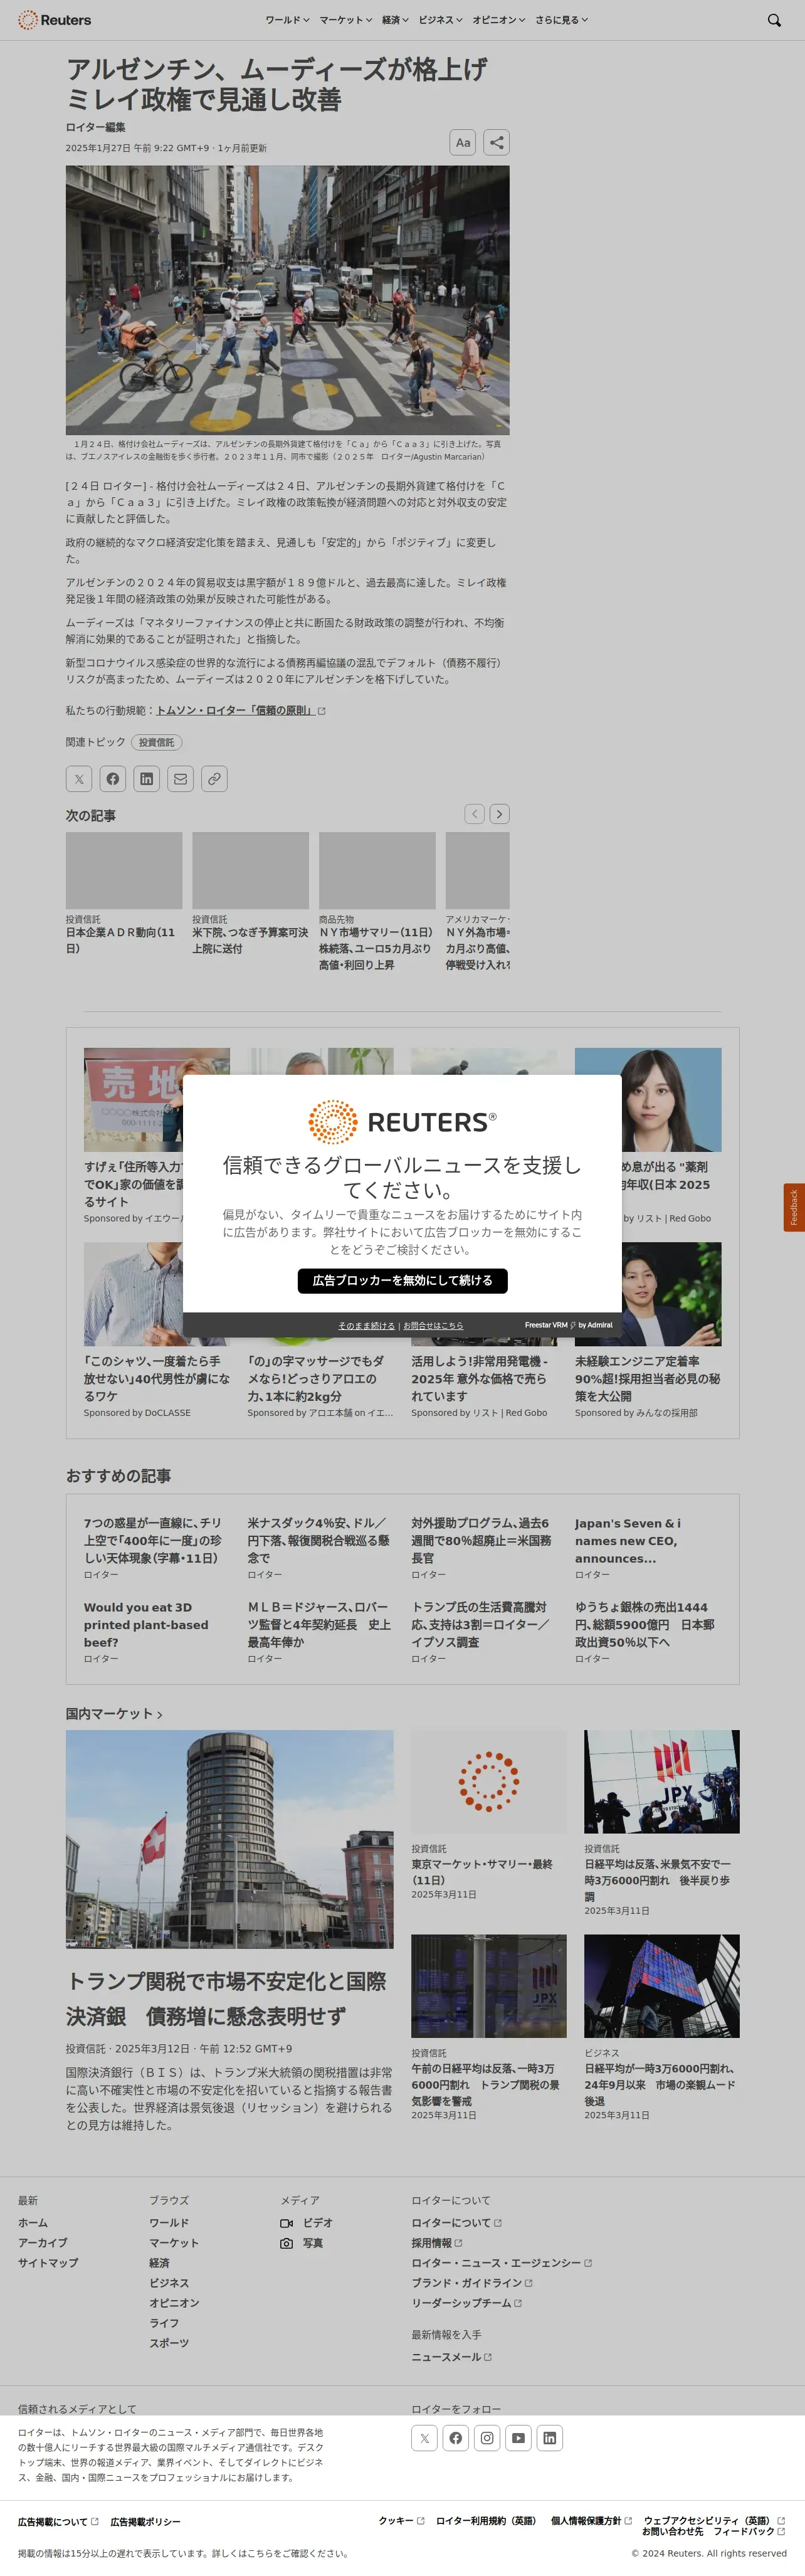Open Would you eat 3D printed article
The width and height of the screenshot is (805, 2576).
pos(146,1625)
